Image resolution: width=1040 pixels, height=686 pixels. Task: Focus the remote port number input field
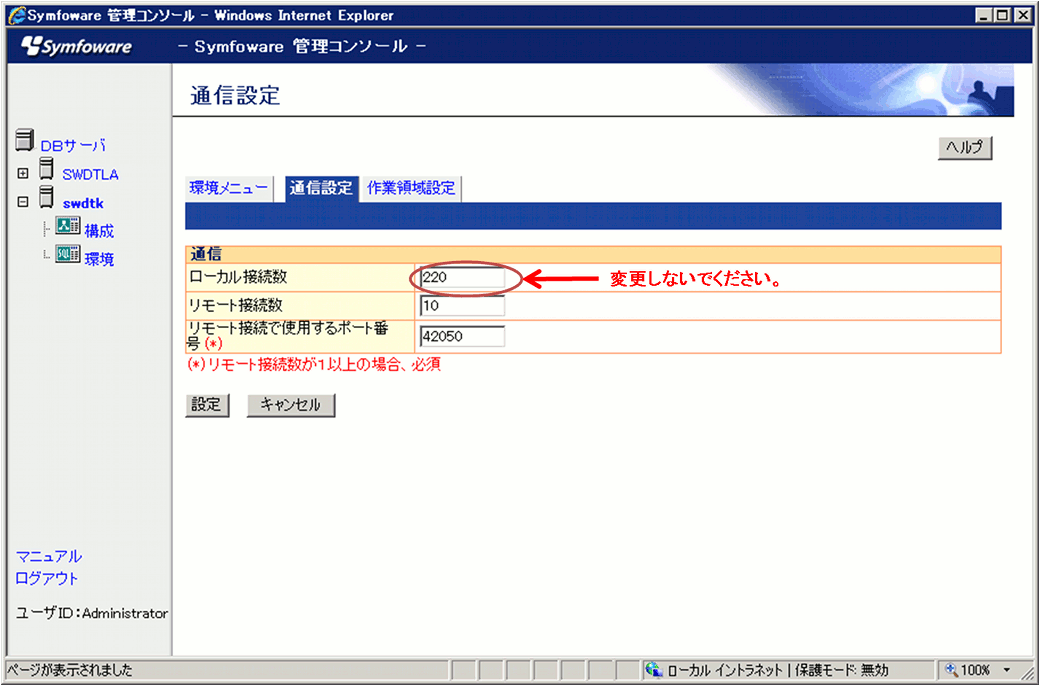[462, 336]
